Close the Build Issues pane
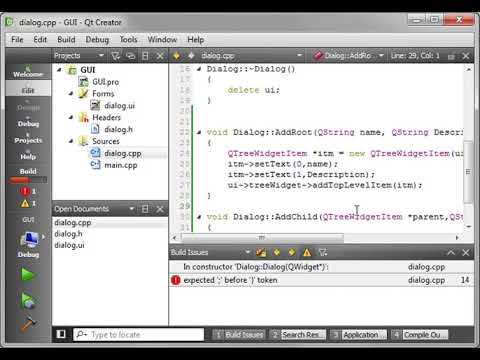The image size is (480, 360). pos(466,252)
